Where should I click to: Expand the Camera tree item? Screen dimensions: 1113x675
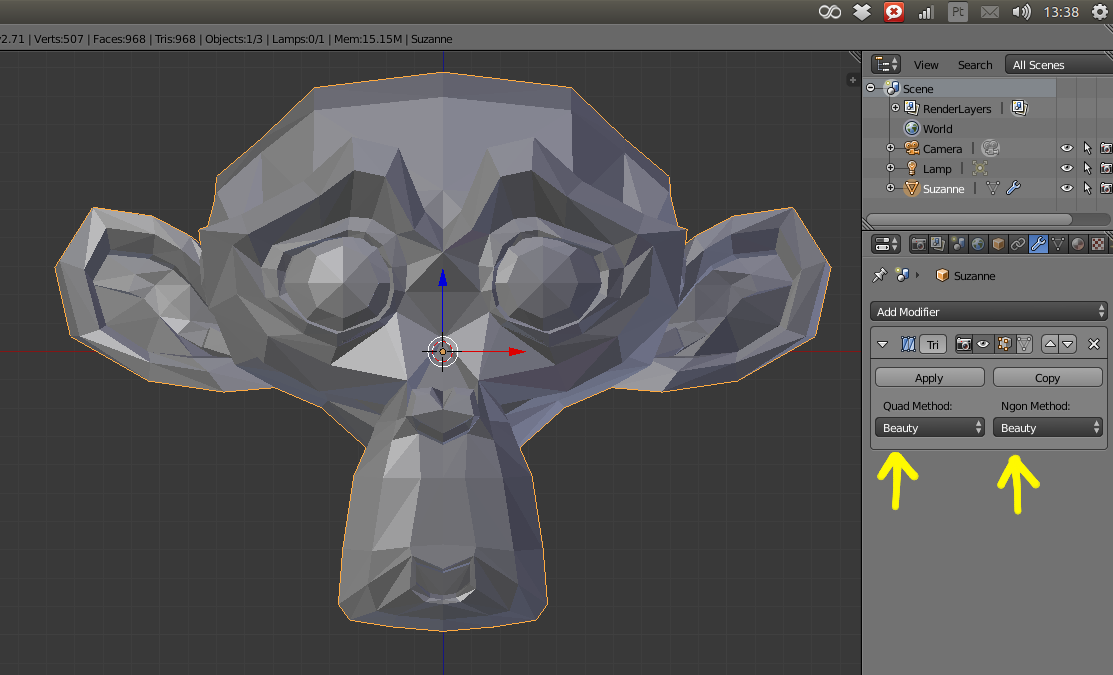(x=891, y=148)
